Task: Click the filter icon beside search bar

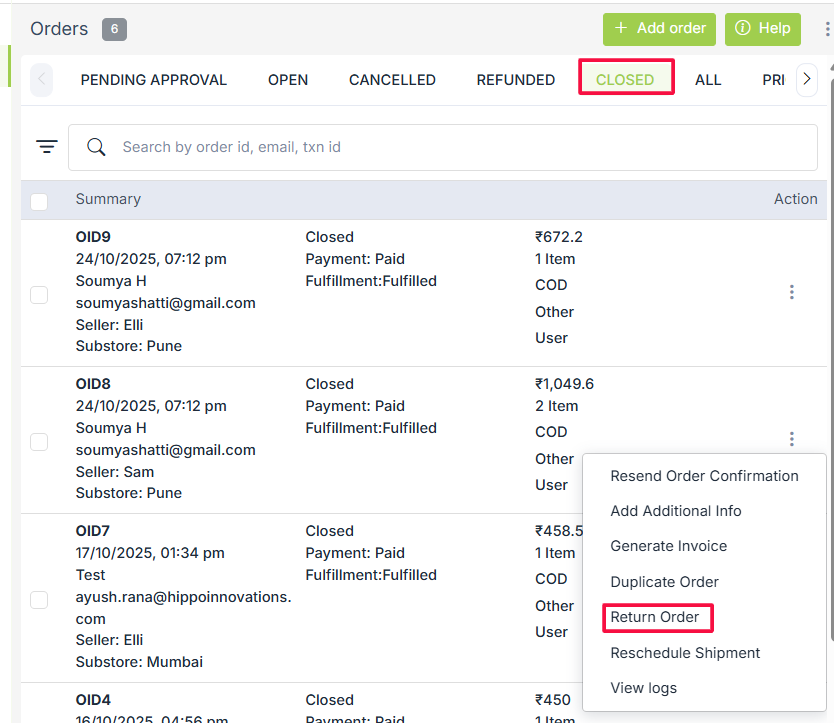Action: coord(46,147)
